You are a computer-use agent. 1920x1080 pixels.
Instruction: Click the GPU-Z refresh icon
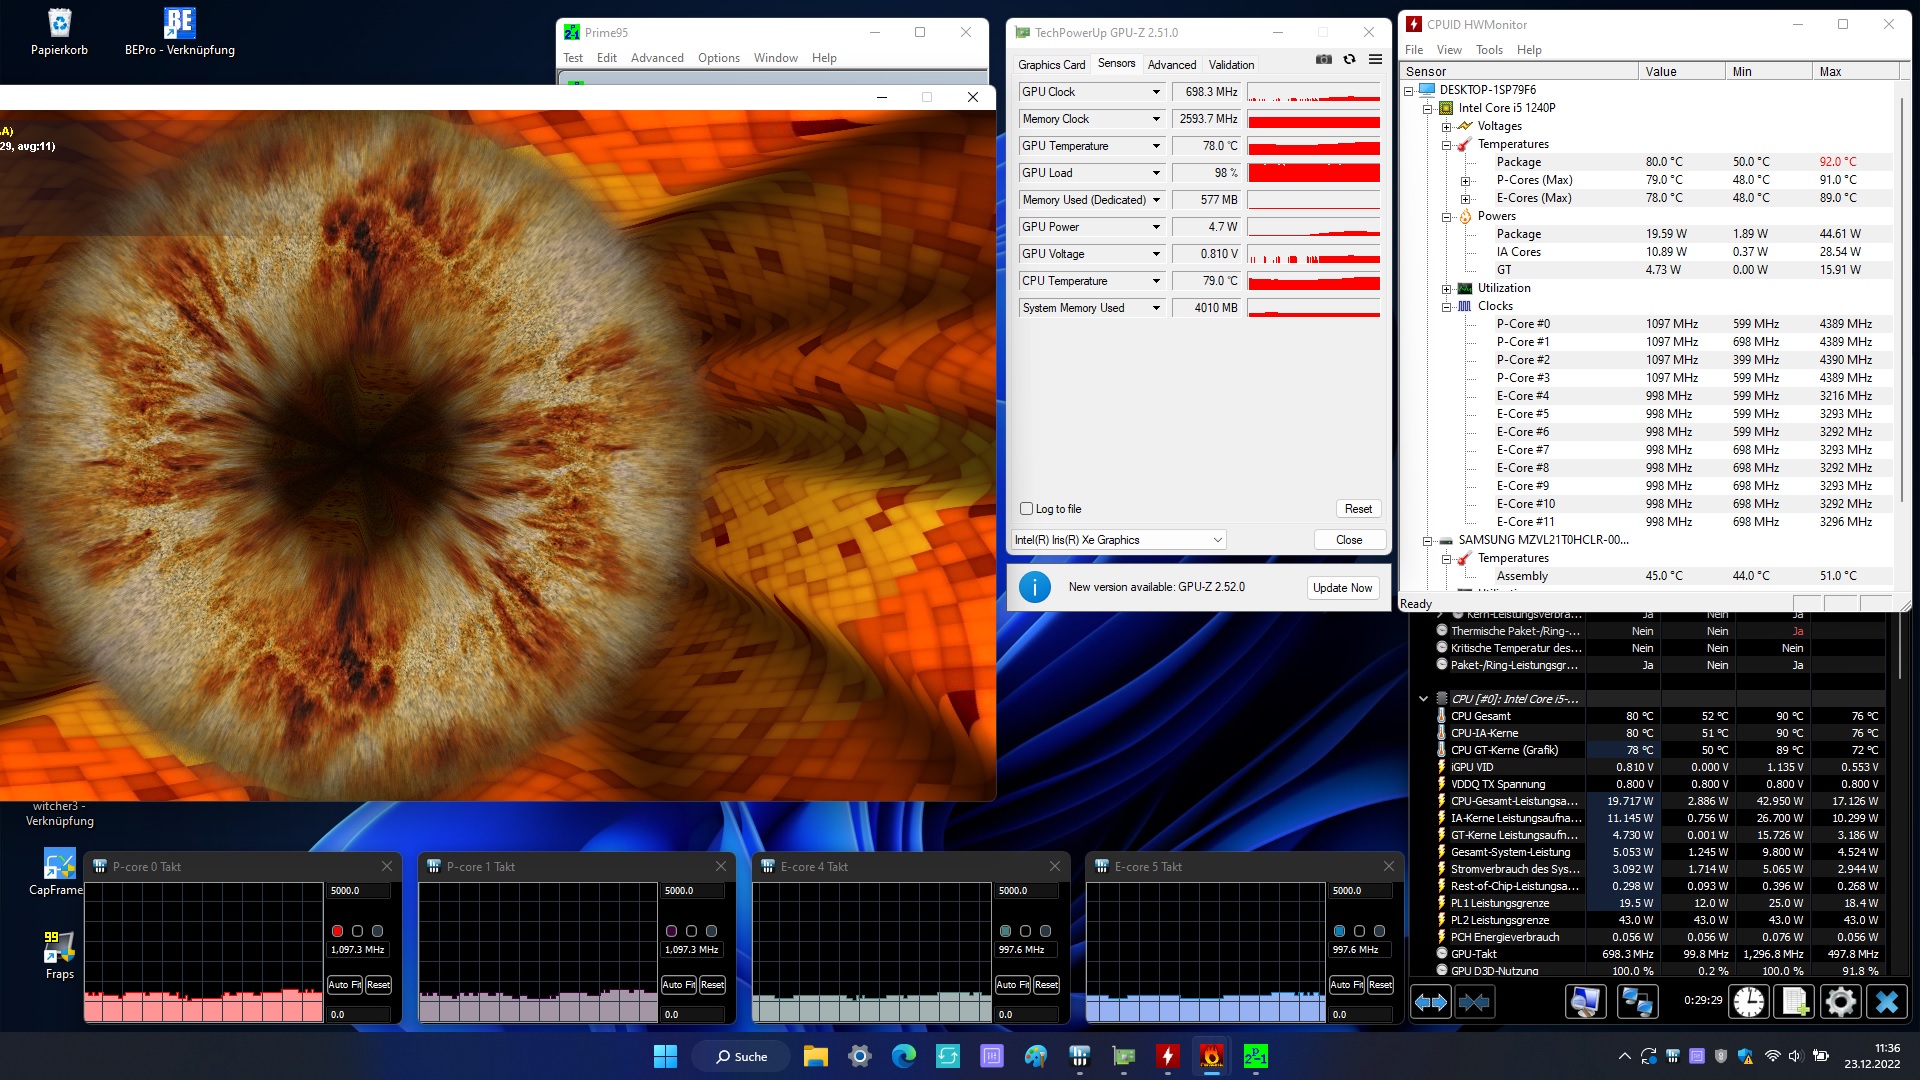1349,59
